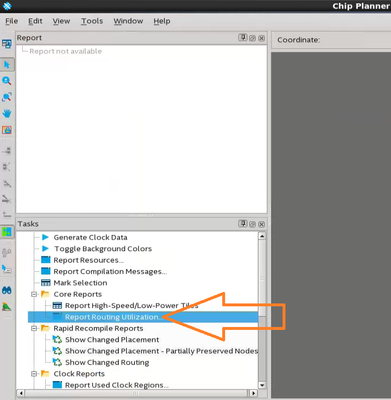The image size is (391, 400).
Task: Collapse the Core Reports folder
Action: [34, 294]
